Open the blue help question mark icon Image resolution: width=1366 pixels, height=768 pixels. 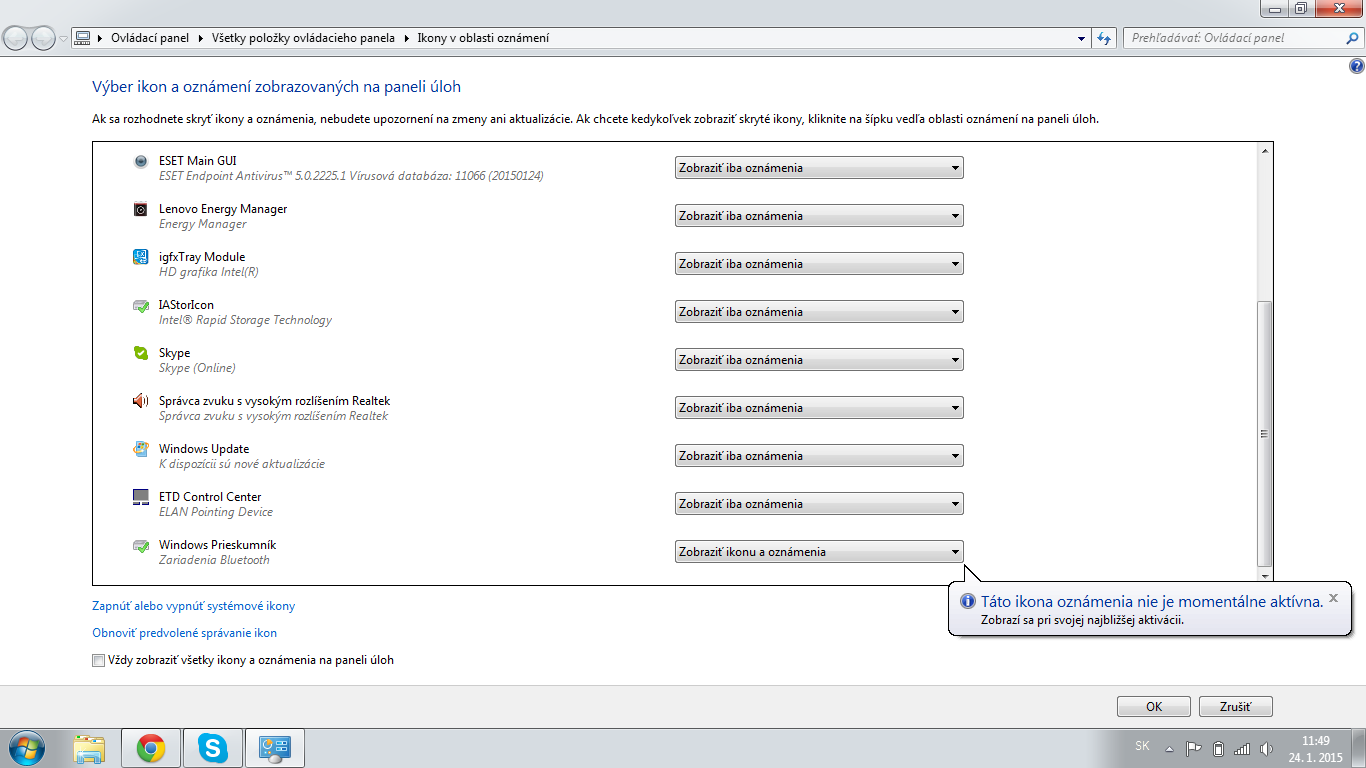pos(1356,67)
